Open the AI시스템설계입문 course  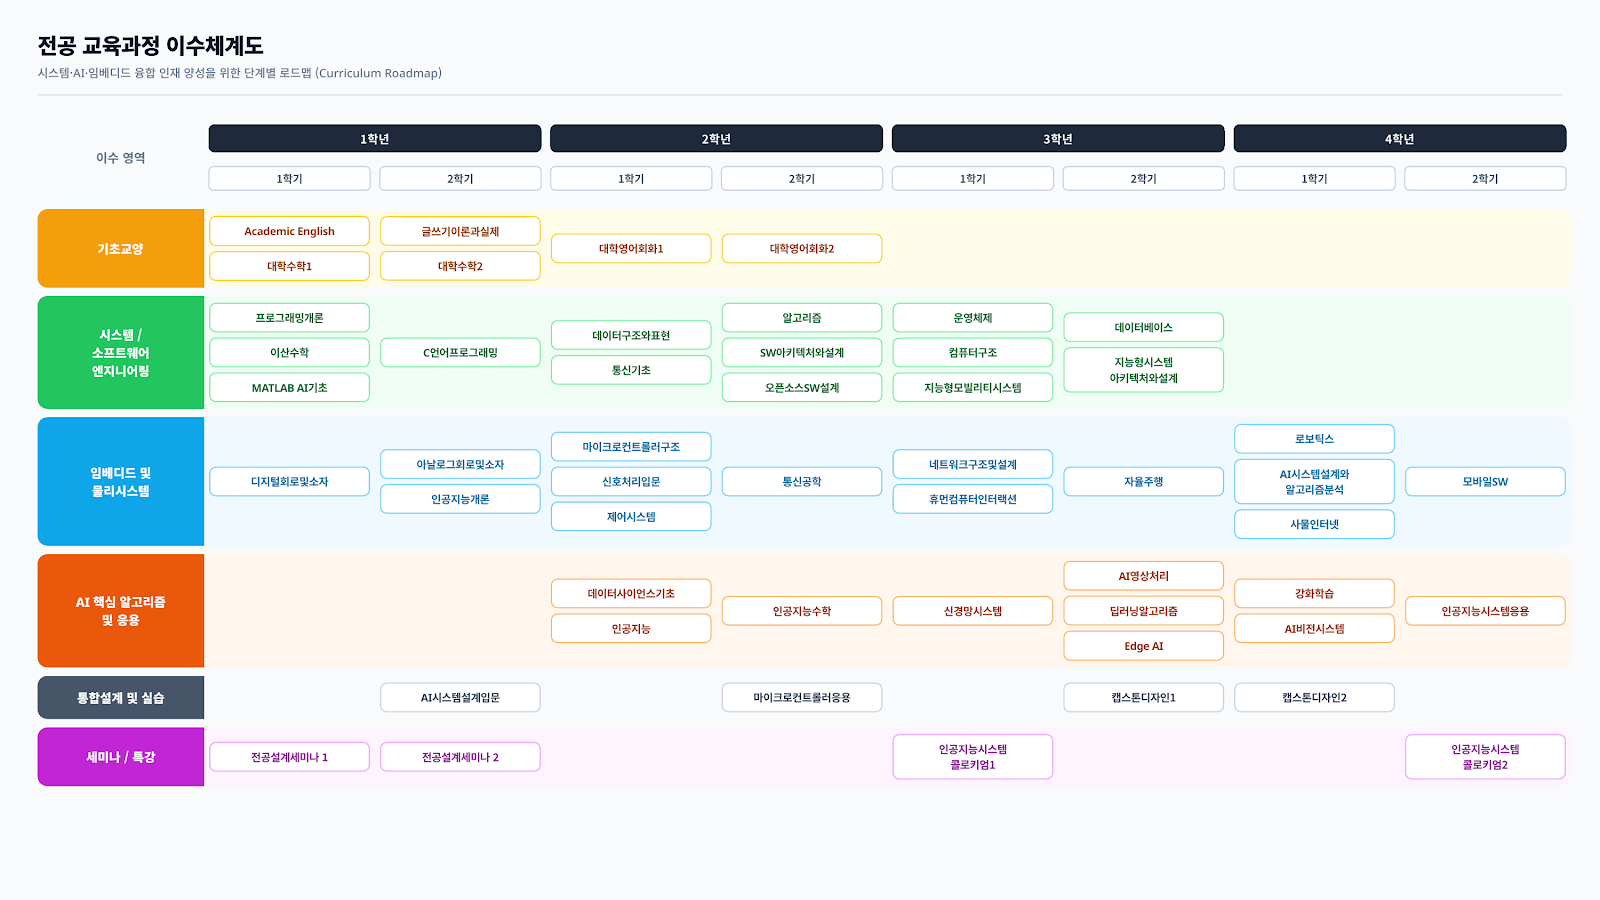pyautogui.click(x=460, y=697)
